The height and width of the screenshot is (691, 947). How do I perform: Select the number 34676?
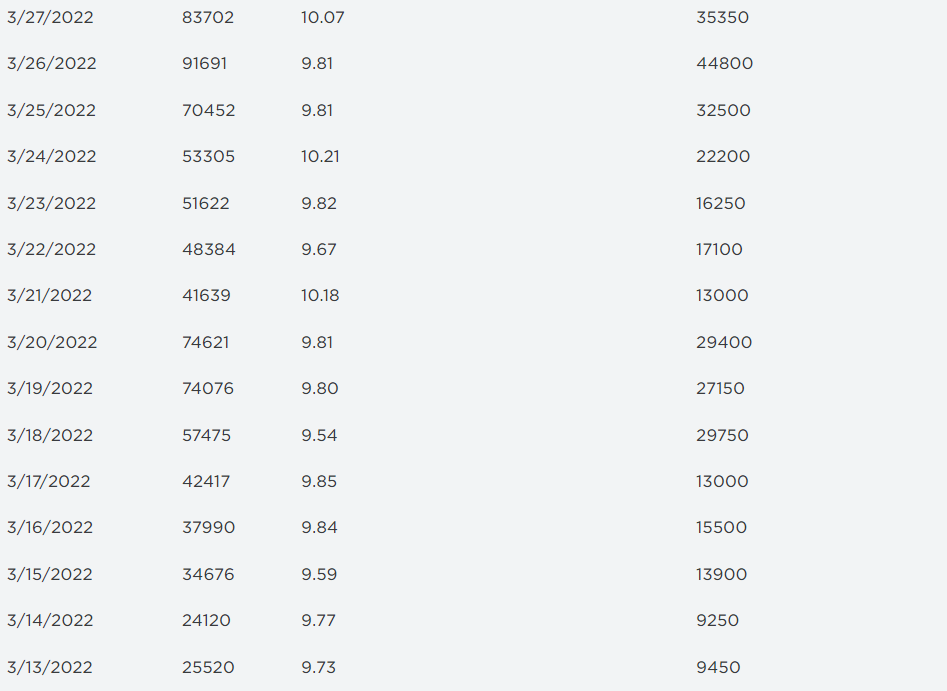(x=208, y=574)
